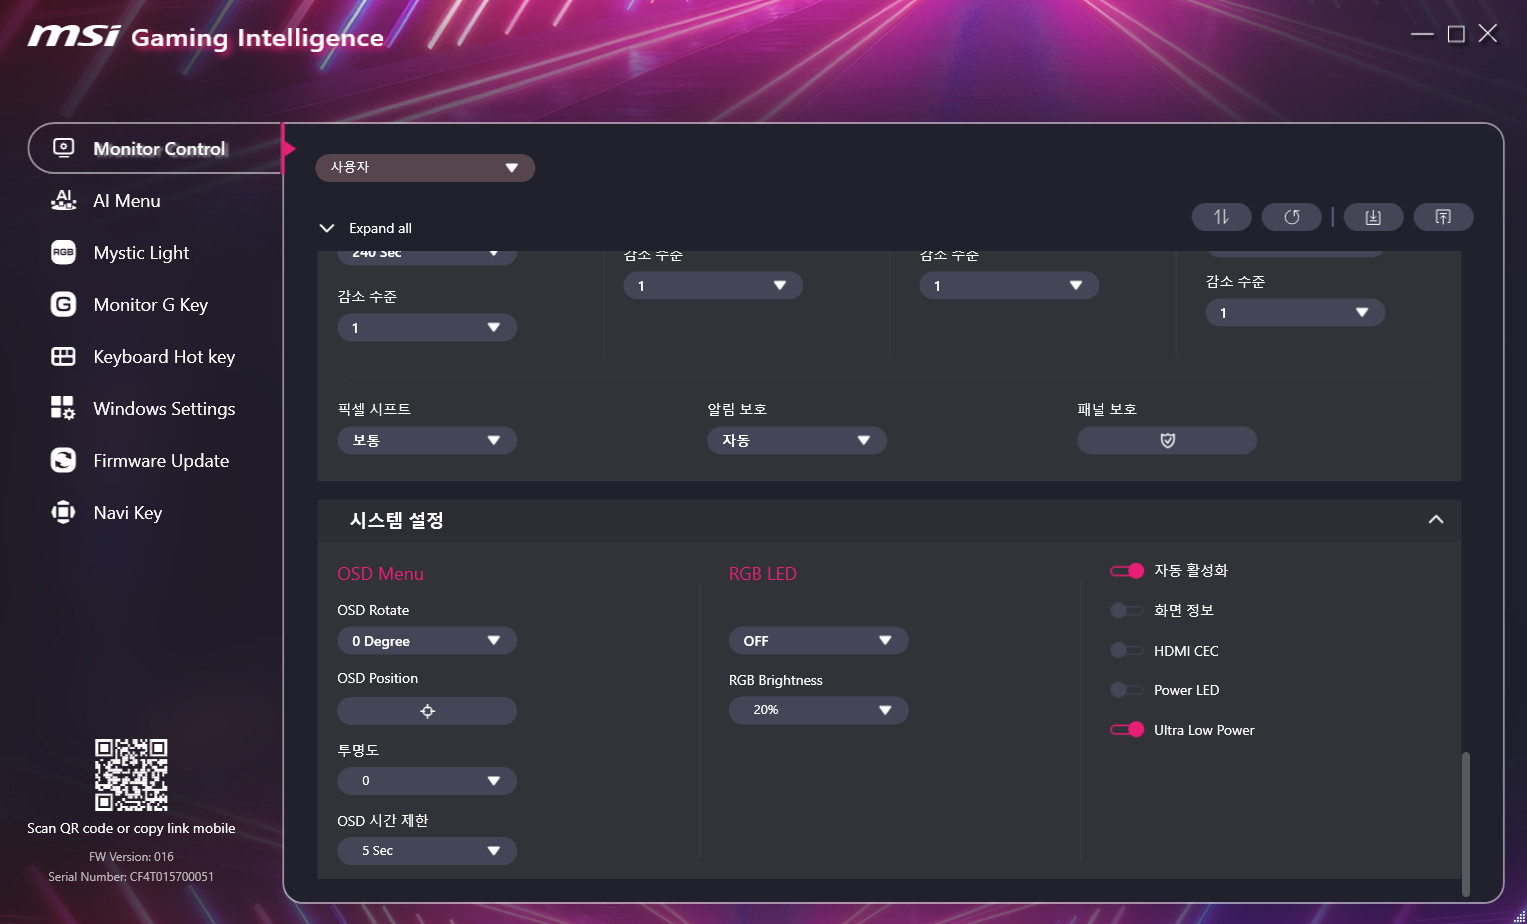The height and width of the screenshot is (924, 1527).
Task: Click the reset circular arrow icon
Action: tap(1291, 217)
